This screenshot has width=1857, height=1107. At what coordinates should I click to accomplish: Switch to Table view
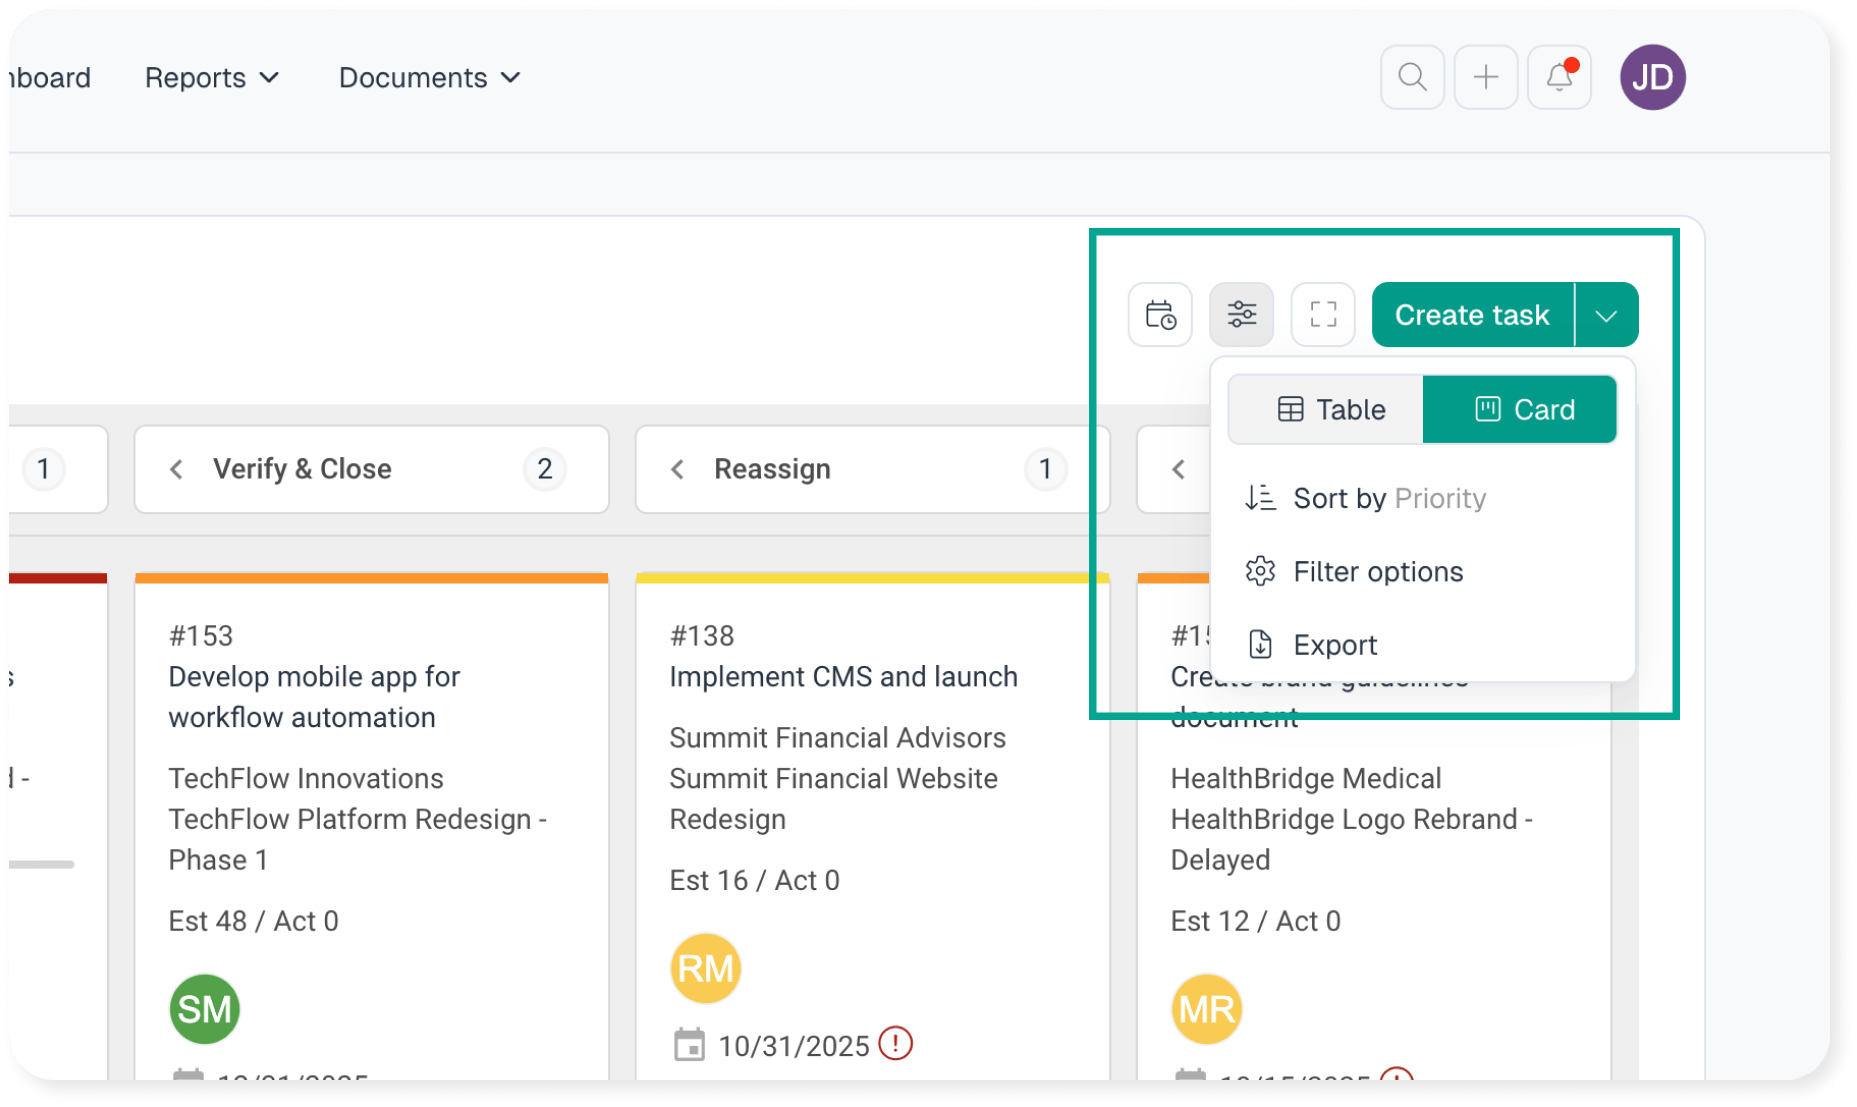pos(1328,409)
